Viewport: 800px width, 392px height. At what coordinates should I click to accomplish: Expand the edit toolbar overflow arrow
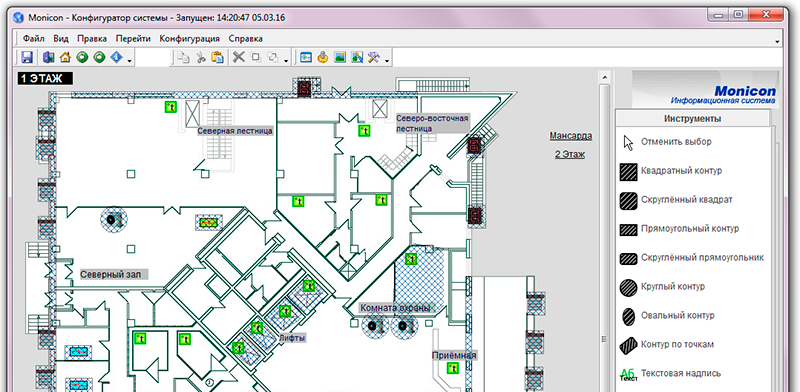[287, 61]
